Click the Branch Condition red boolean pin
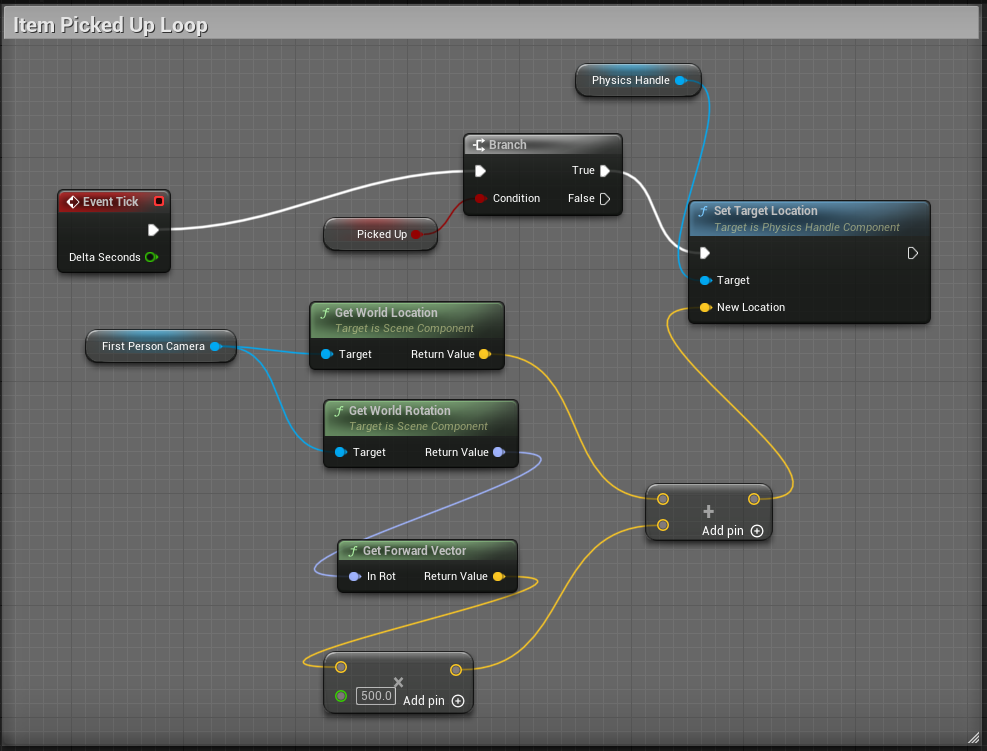The height and width of the screenshot is (751, 987). tap(480, 198)
